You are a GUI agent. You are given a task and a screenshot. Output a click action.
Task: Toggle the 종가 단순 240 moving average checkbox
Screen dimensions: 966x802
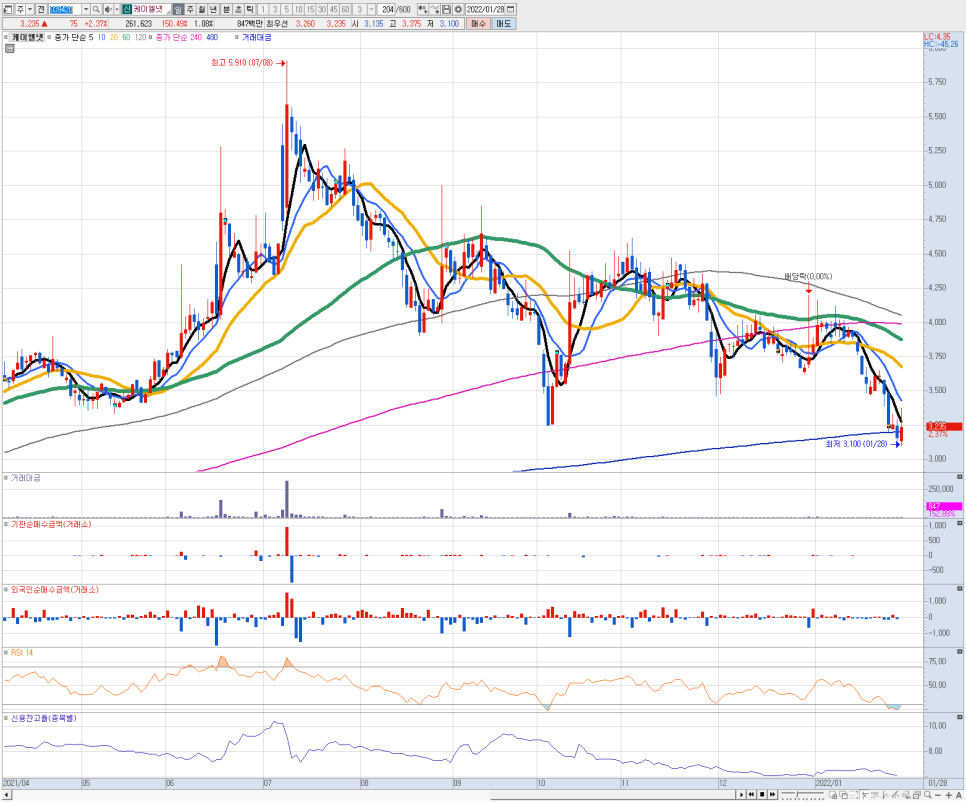[x=150, y=38]
